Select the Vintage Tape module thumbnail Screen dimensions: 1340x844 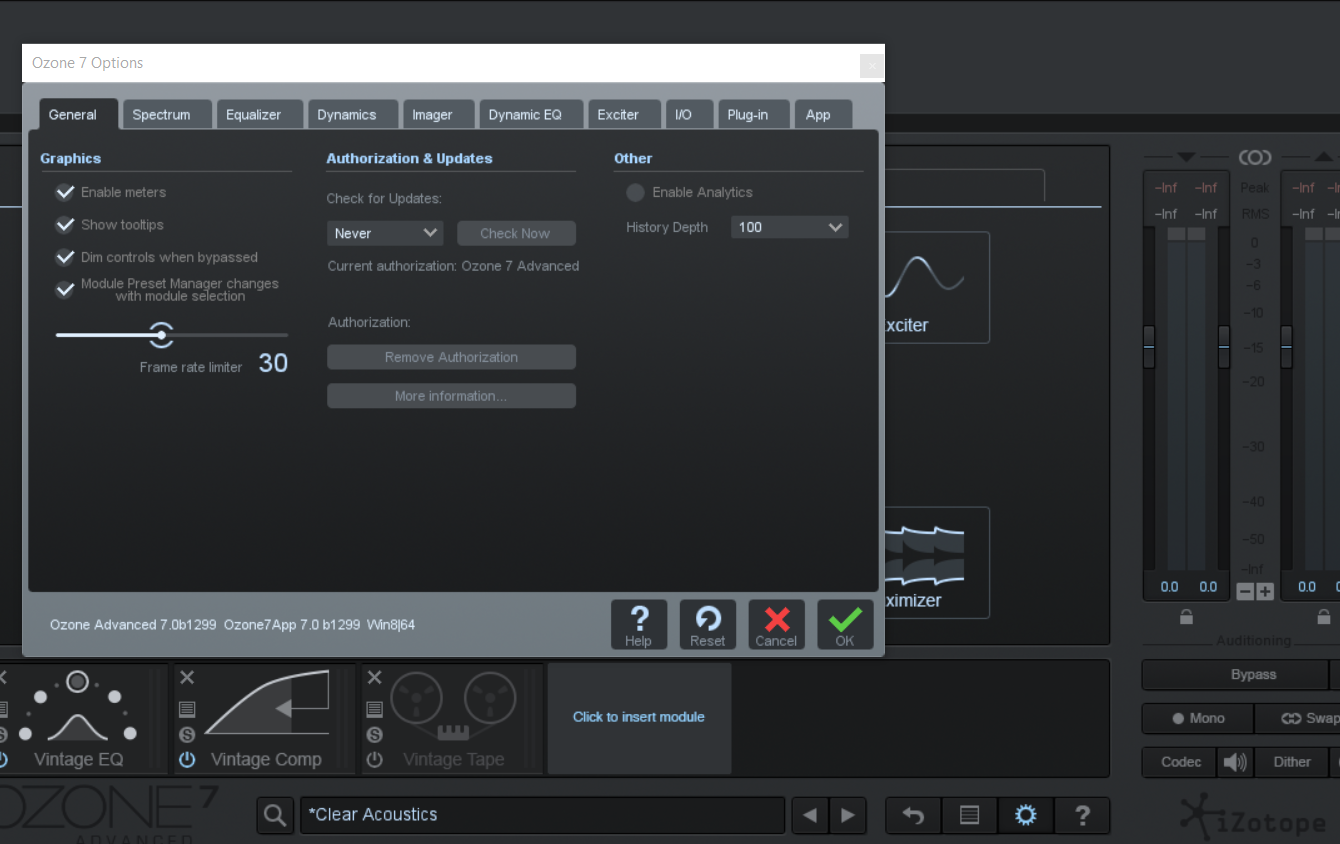point(454,718)
